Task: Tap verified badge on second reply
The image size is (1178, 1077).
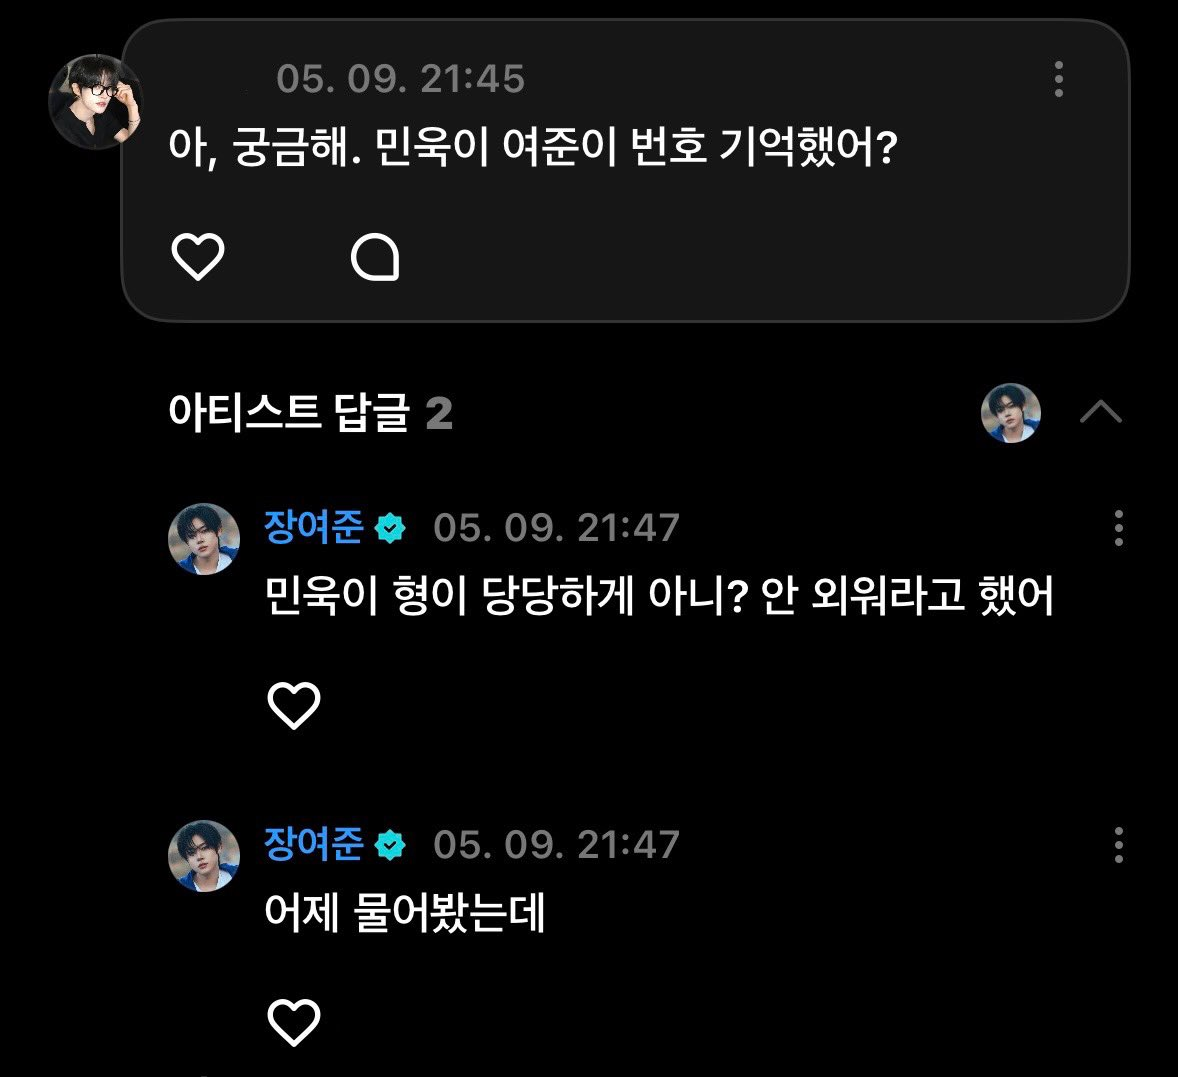Action: pyautogui.click(x=390, y=845)
